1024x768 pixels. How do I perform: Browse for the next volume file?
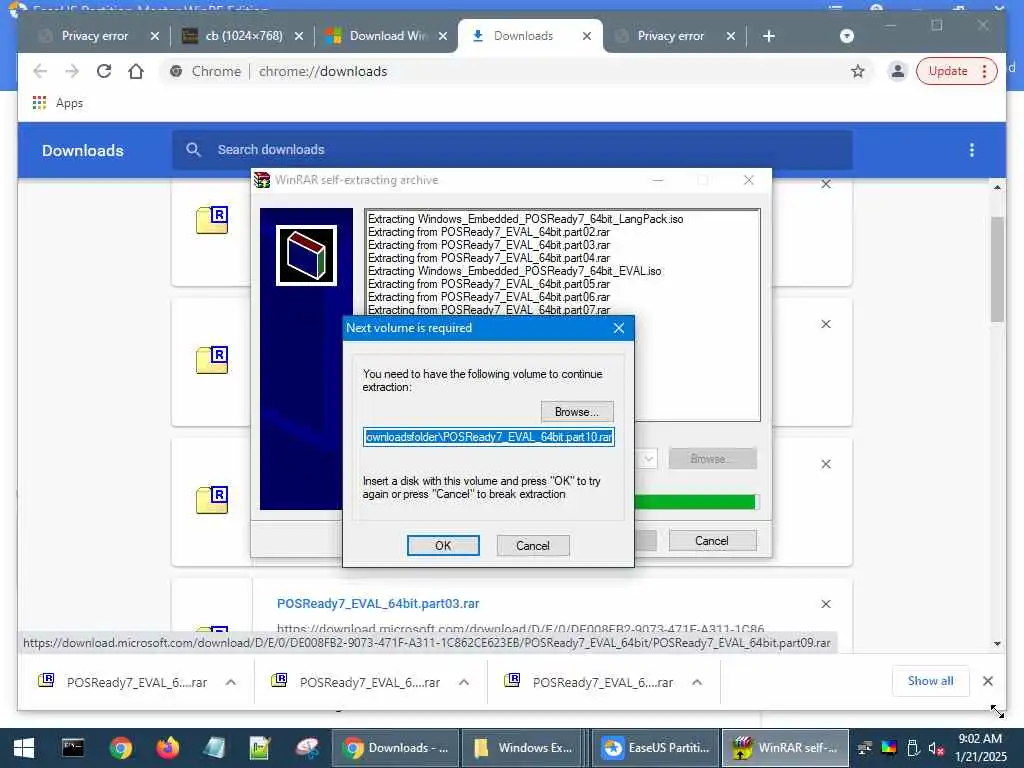[577, 411]
